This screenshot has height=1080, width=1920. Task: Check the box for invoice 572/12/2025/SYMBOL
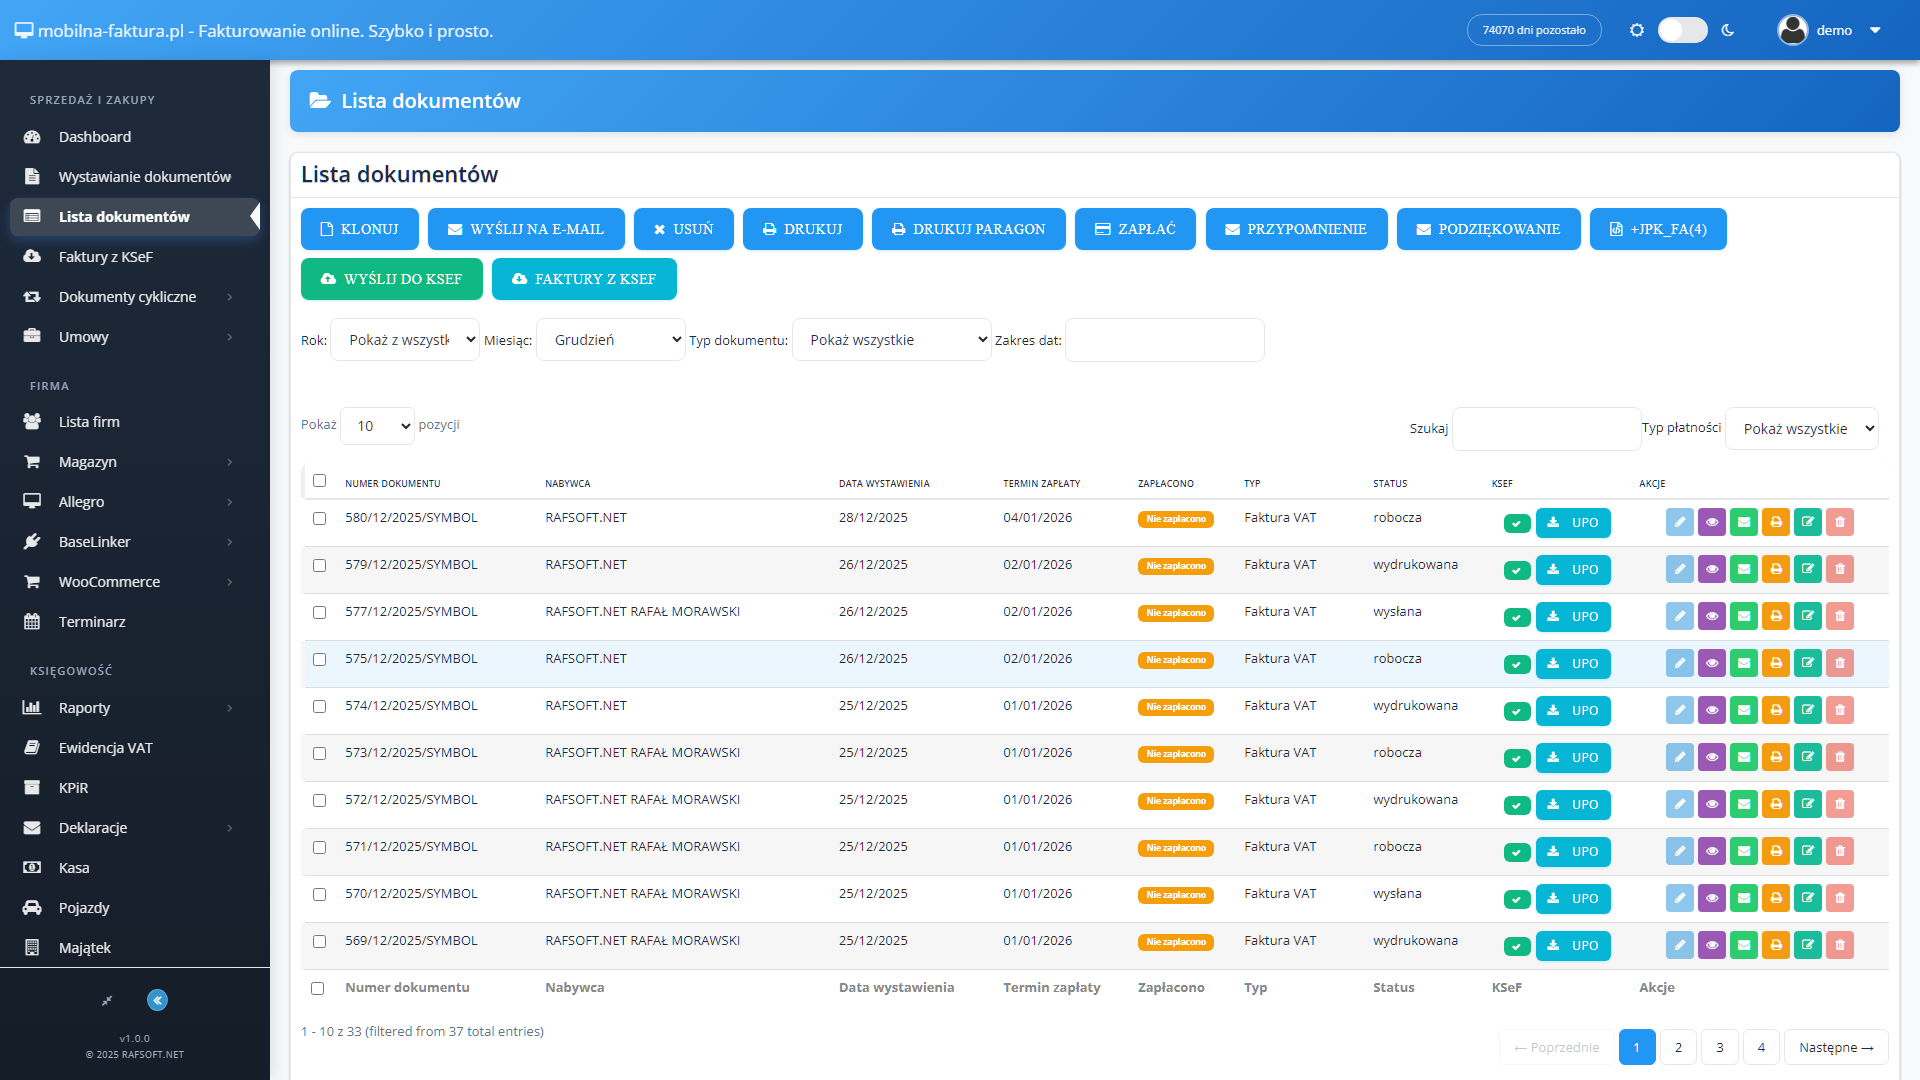pos(319,800)
